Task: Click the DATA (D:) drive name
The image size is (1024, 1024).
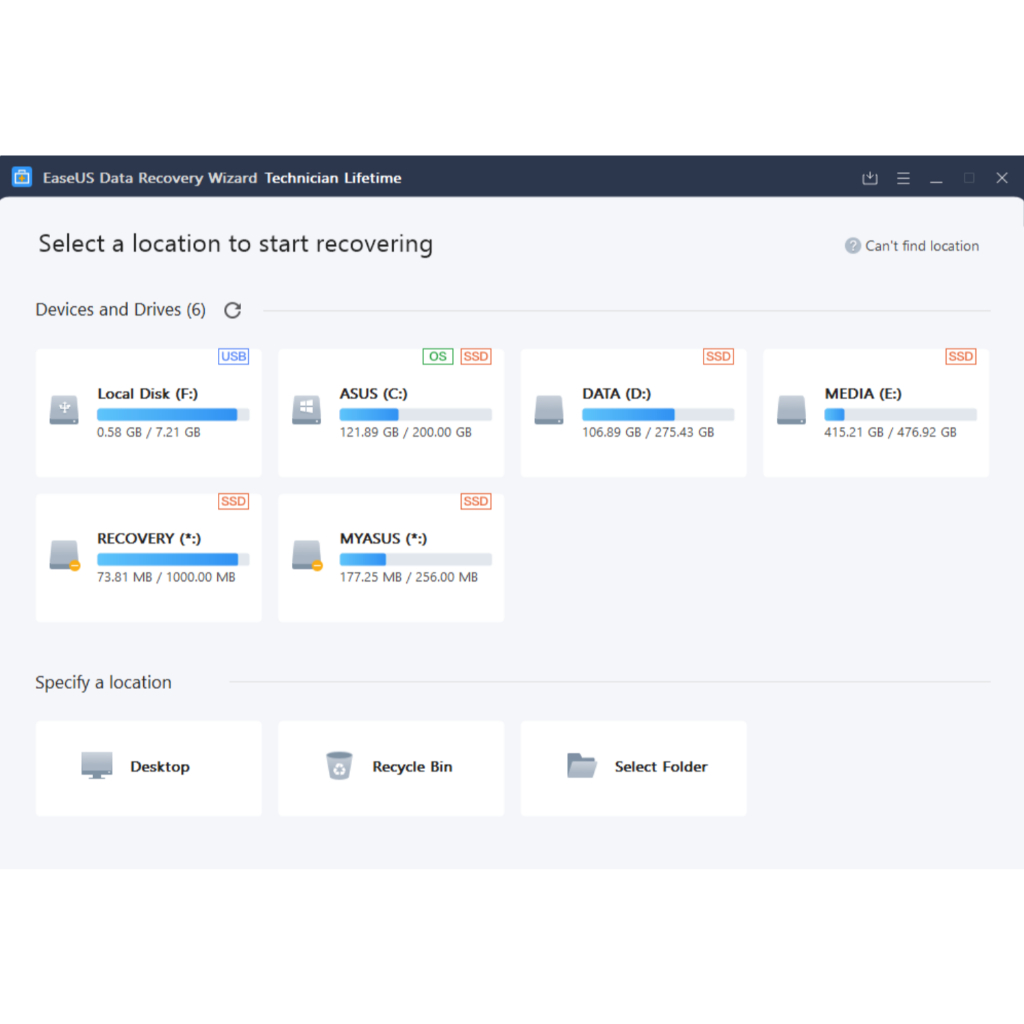Action: (x=616, y=394)
